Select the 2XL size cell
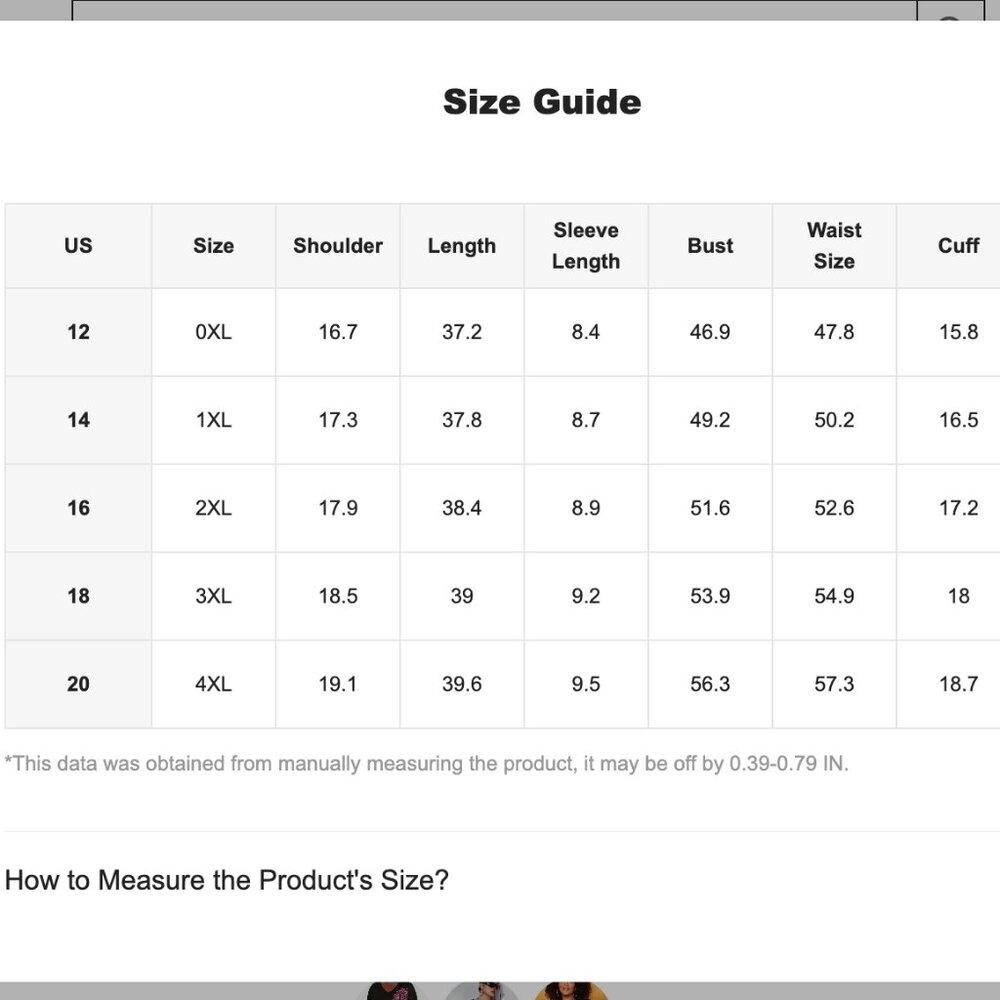Image resolution: width=1000 pixels, height=1000 pixels. pyautogui.click(x=213, y=508)
